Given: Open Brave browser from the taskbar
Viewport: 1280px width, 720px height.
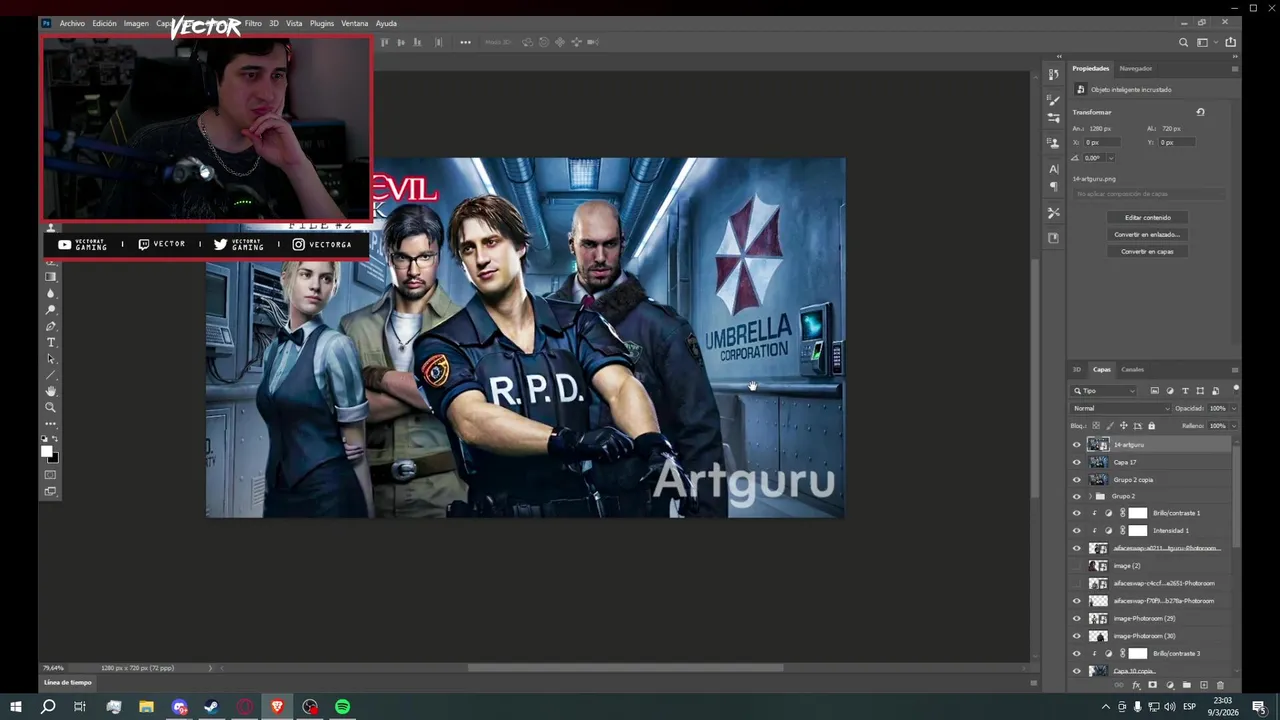Looking at the screenshot, I should coord(277,707).
